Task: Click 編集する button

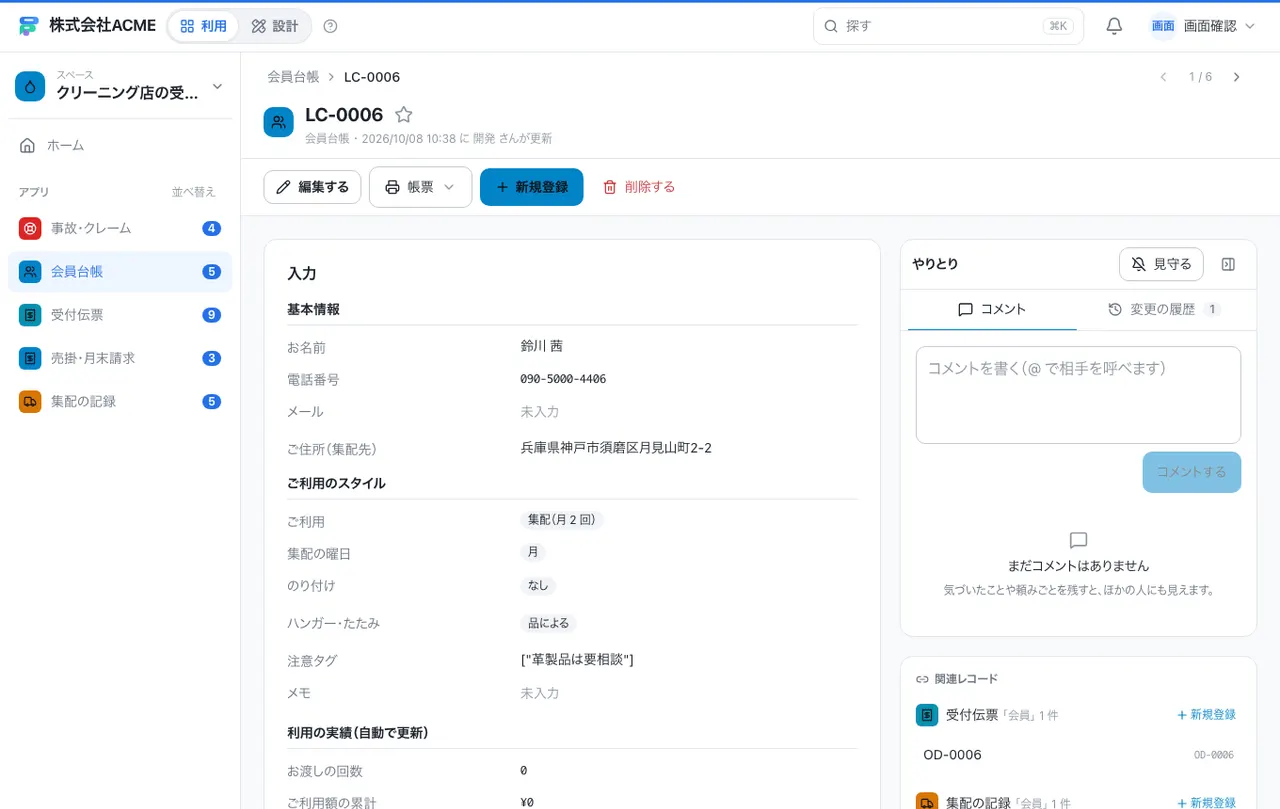Action: (x=312, y=187)
